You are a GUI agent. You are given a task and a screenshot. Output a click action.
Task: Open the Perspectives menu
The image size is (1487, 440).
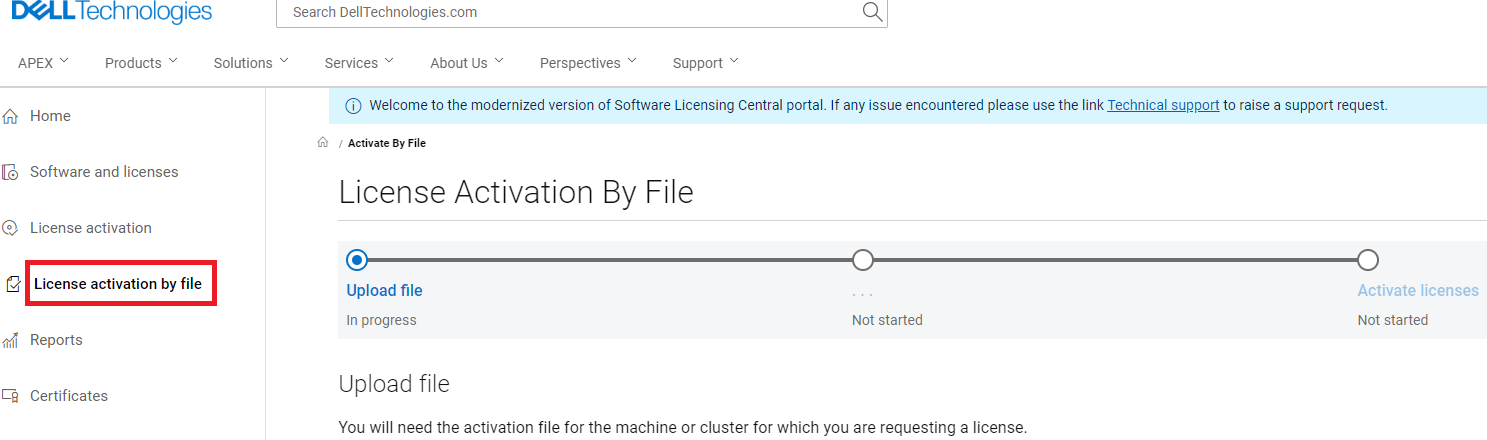588,63
